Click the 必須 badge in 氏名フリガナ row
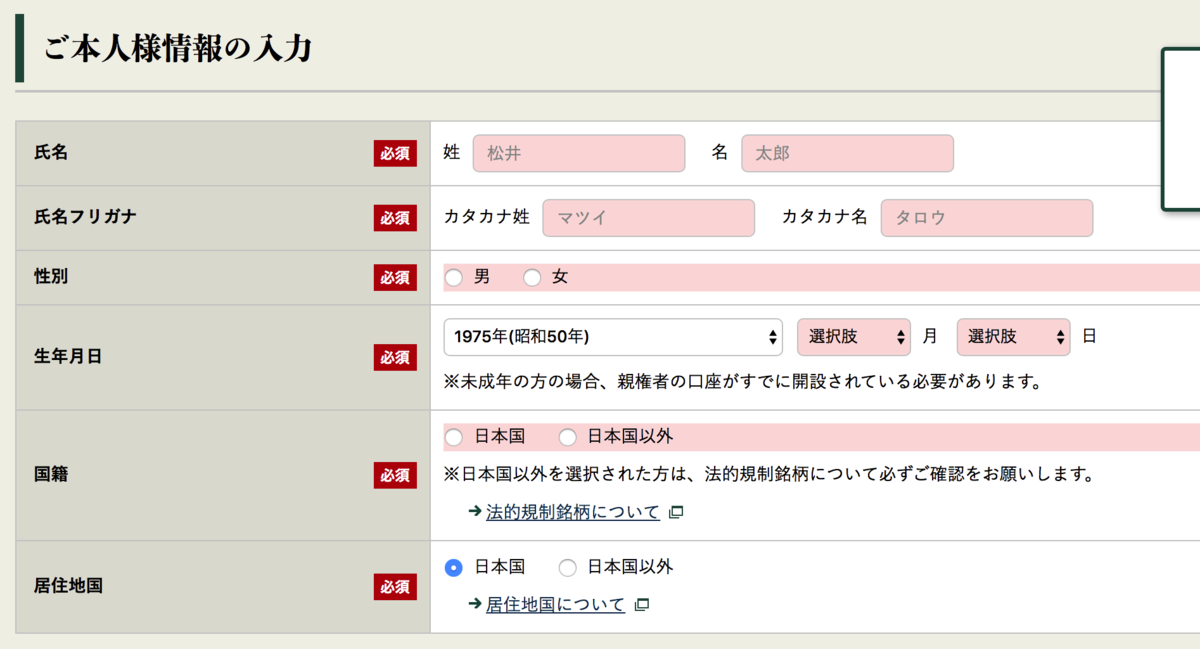This screenshot has width=1200, height=649. (x=395, y=218)
